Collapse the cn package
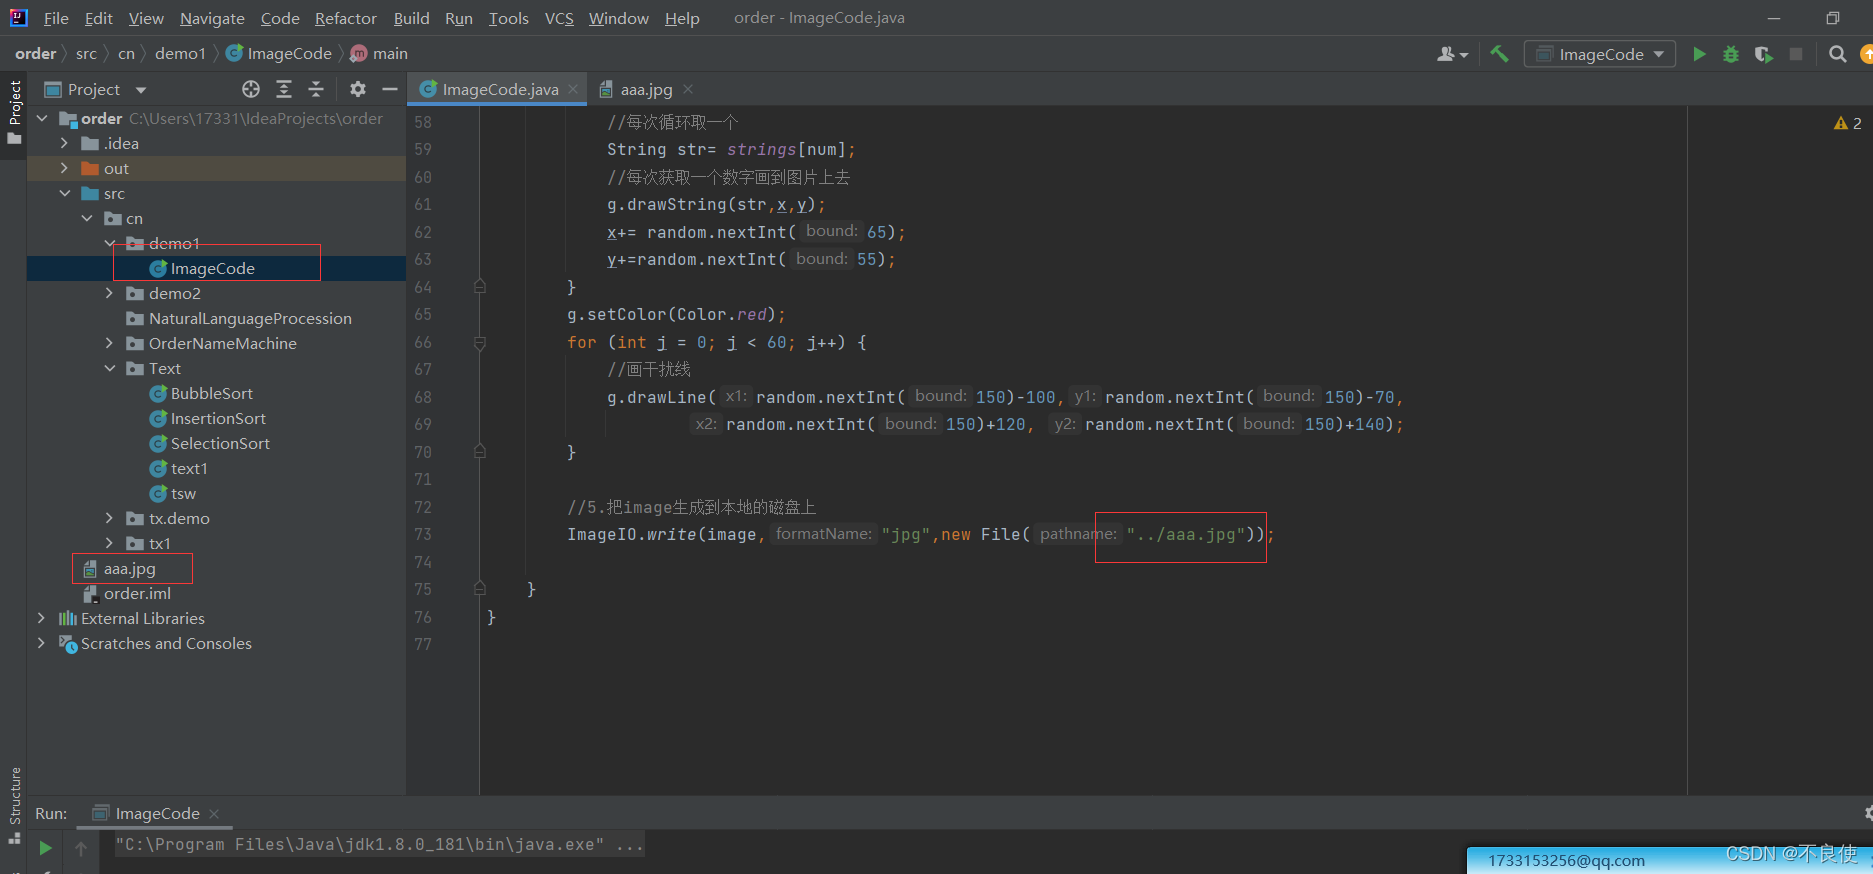This screenshot has height=874, width=1873. 87,218
